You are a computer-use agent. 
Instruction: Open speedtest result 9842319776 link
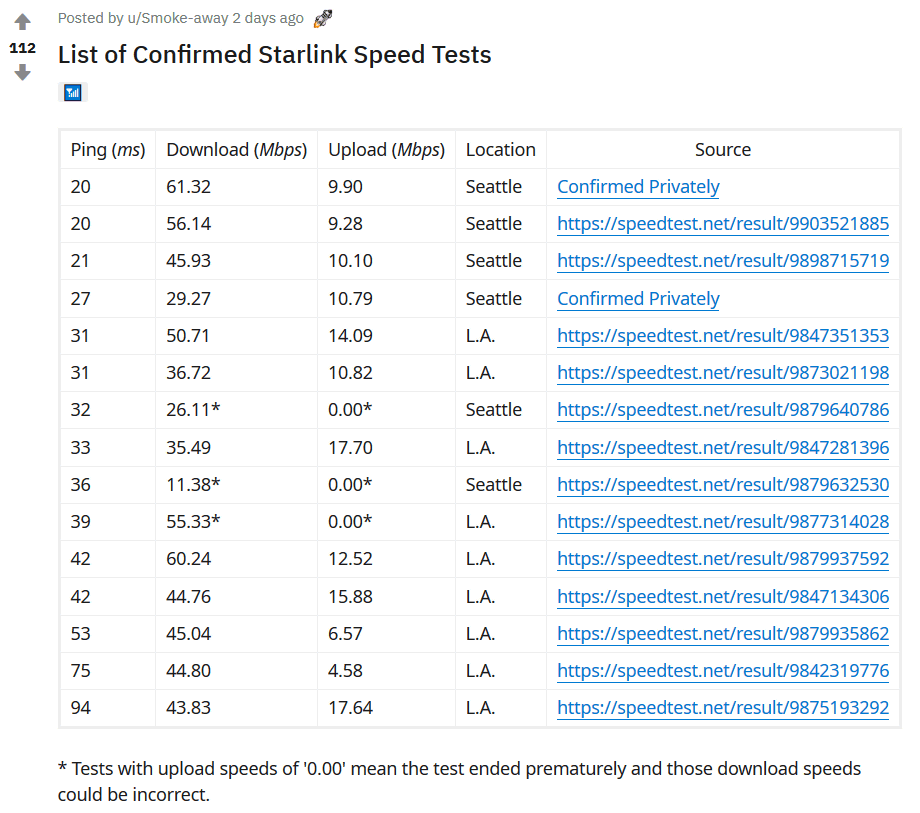pyautogui.click(x=722, y=671)
